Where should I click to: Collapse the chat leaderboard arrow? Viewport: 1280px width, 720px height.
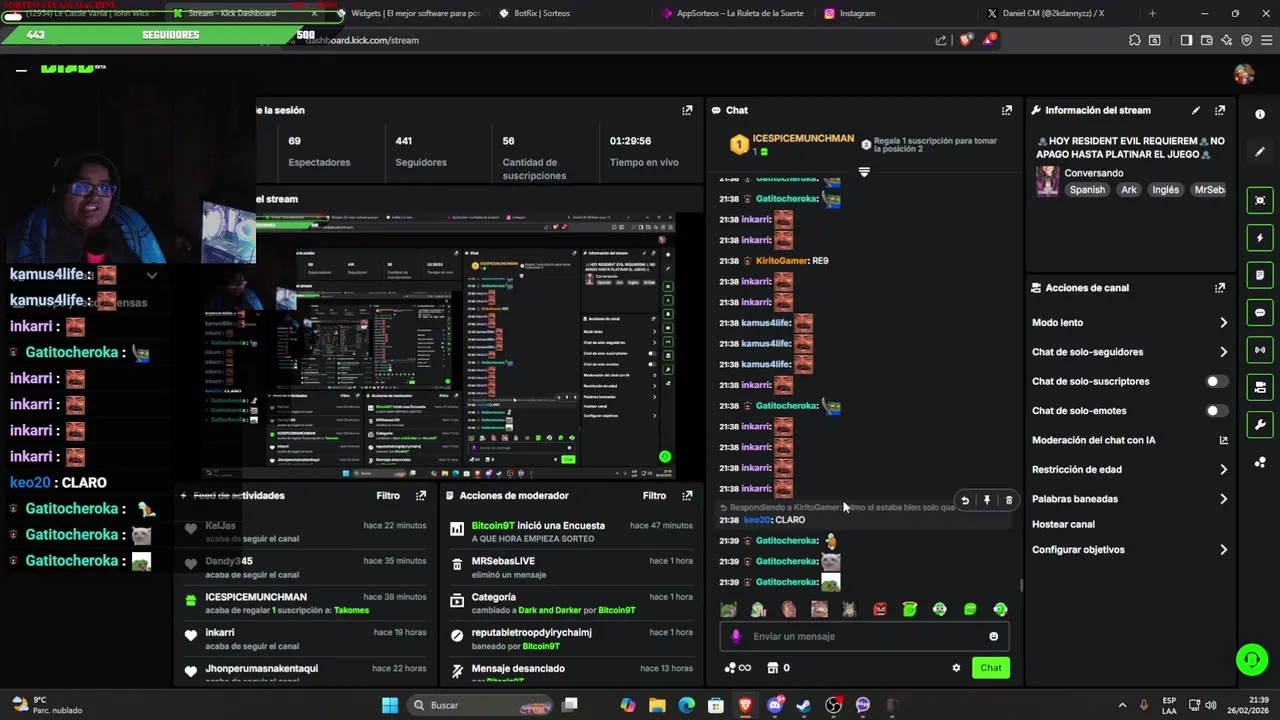pyautogui.click(x=864, y=172)
